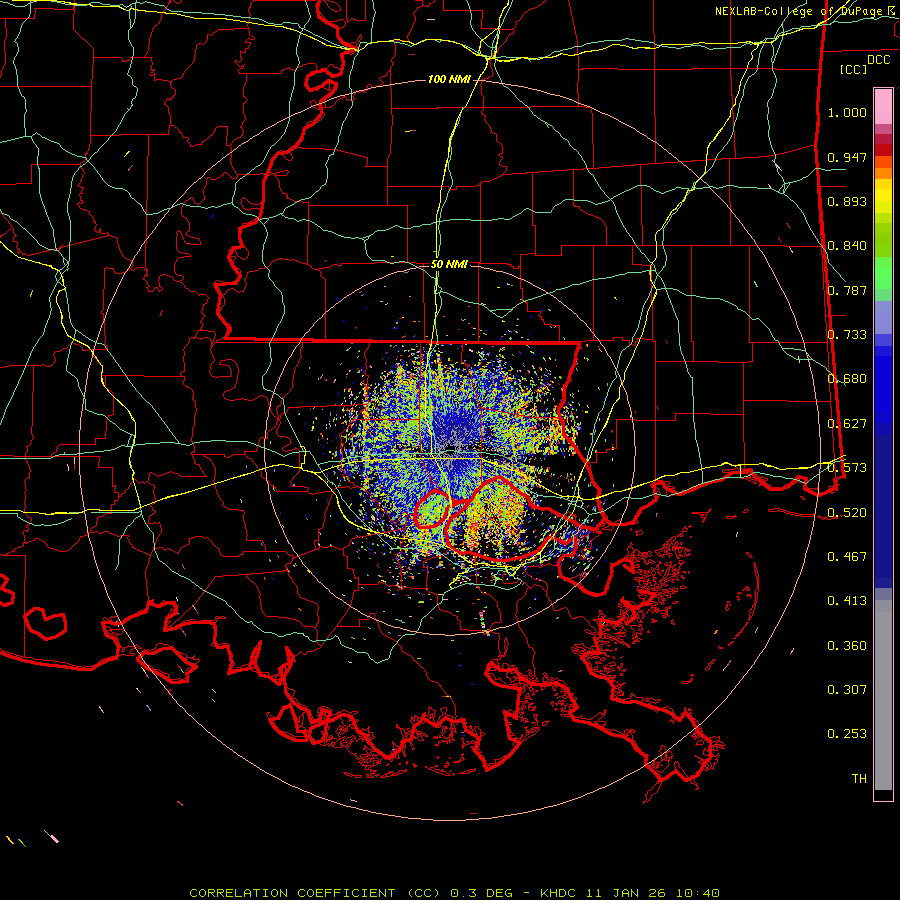Click the 0.893 legend value

pos(847,201)
